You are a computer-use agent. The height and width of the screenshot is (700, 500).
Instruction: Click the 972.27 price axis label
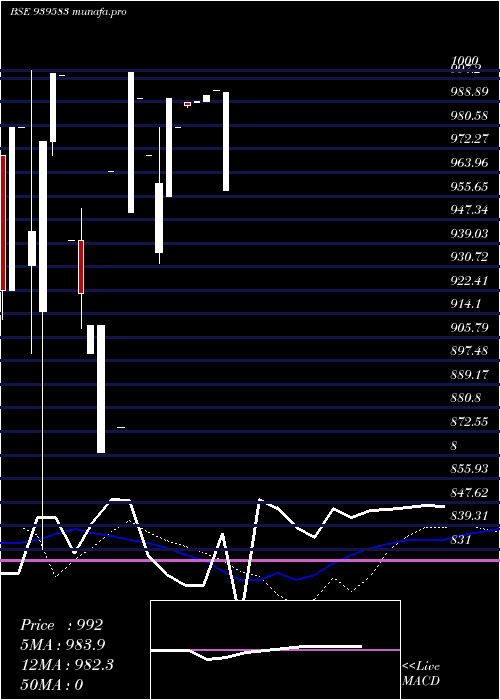coord(469,139)
